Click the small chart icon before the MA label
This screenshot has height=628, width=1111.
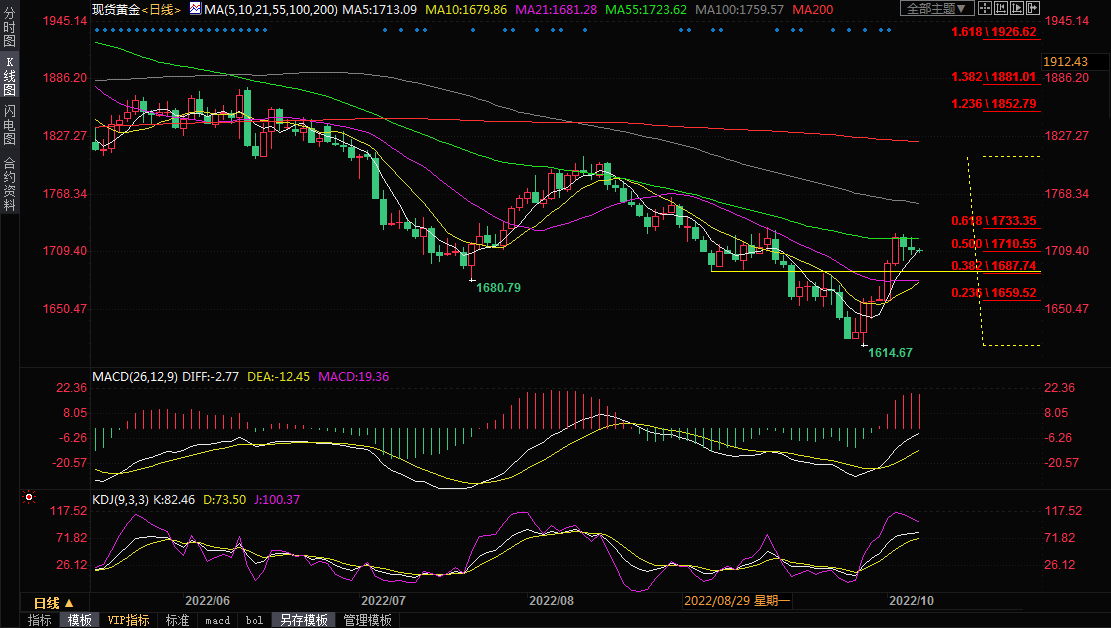(194, 9)
